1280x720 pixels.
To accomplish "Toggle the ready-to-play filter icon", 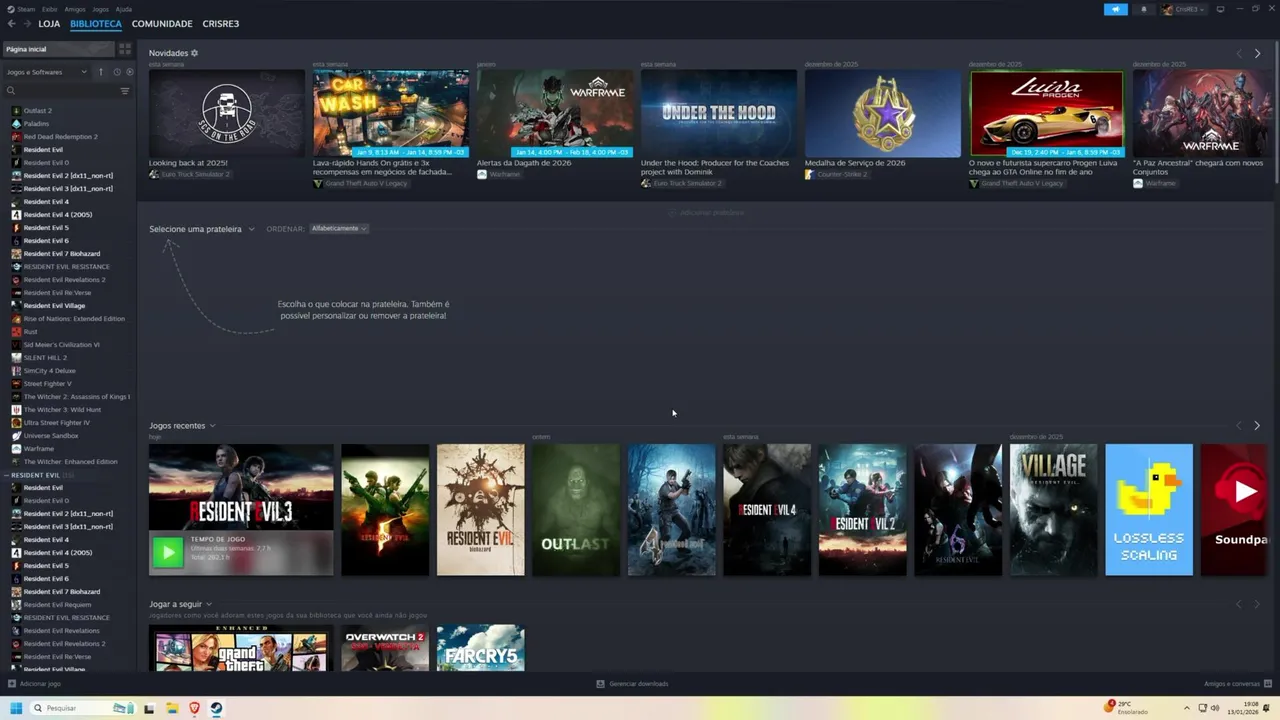I will click(x=129, y=72).
